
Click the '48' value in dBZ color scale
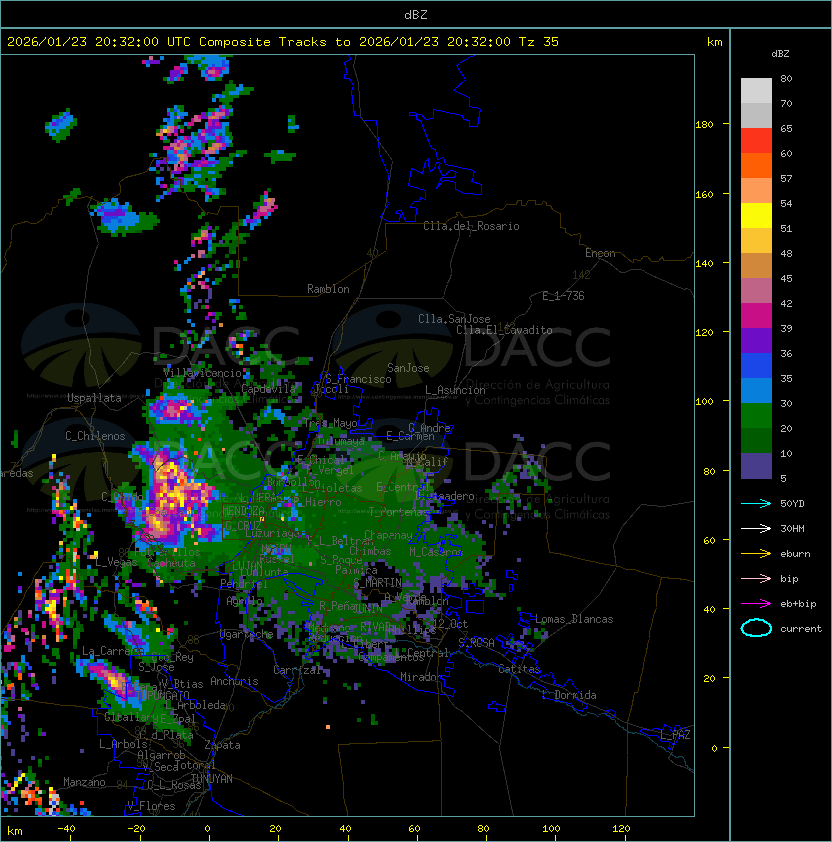pos(786,253)
